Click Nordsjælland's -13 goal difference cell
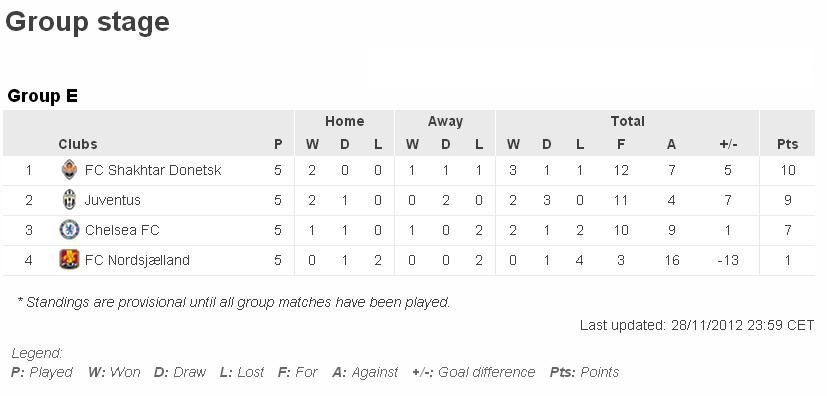This screenshot has height=396, width=827. click(x=728, y=260)
